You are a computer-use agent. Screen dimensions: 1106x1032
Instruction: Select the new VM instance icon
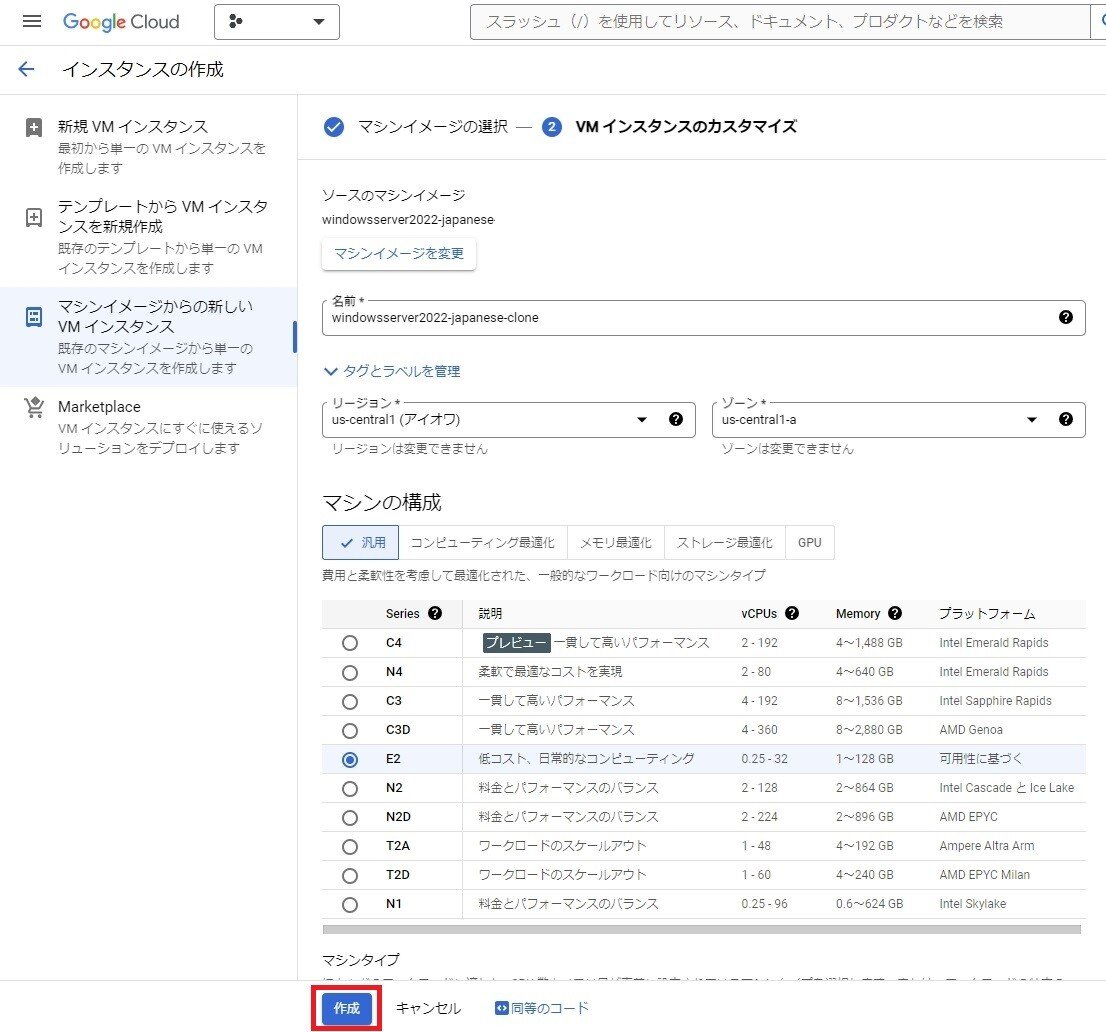pyautogui.click(x=33, y=128)
